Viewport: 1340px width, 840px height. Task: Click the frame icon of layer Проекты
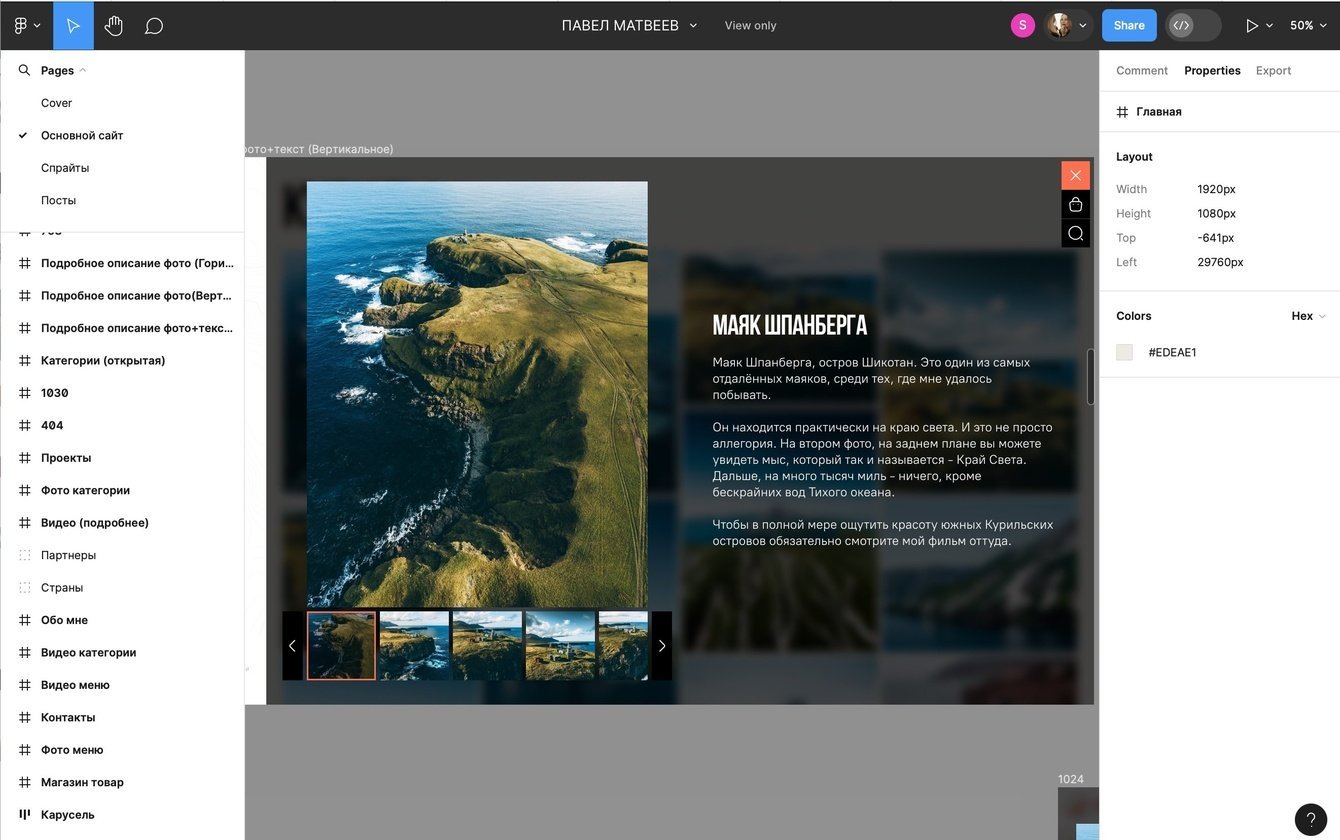coord(25,458)
